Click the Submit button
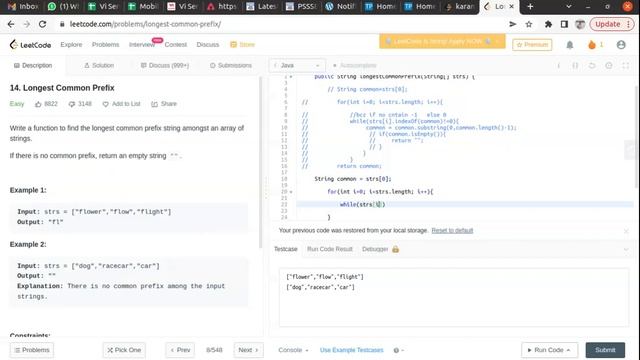 coord(605,350)
